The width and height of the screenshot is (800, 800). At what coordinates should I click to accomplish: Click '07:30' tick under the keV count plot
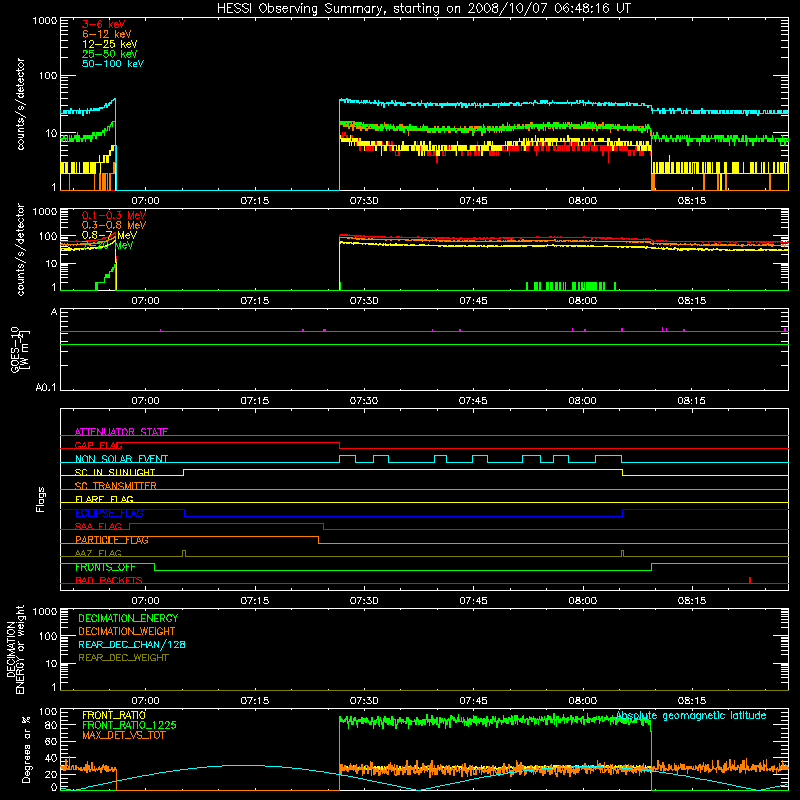[364, 201]
